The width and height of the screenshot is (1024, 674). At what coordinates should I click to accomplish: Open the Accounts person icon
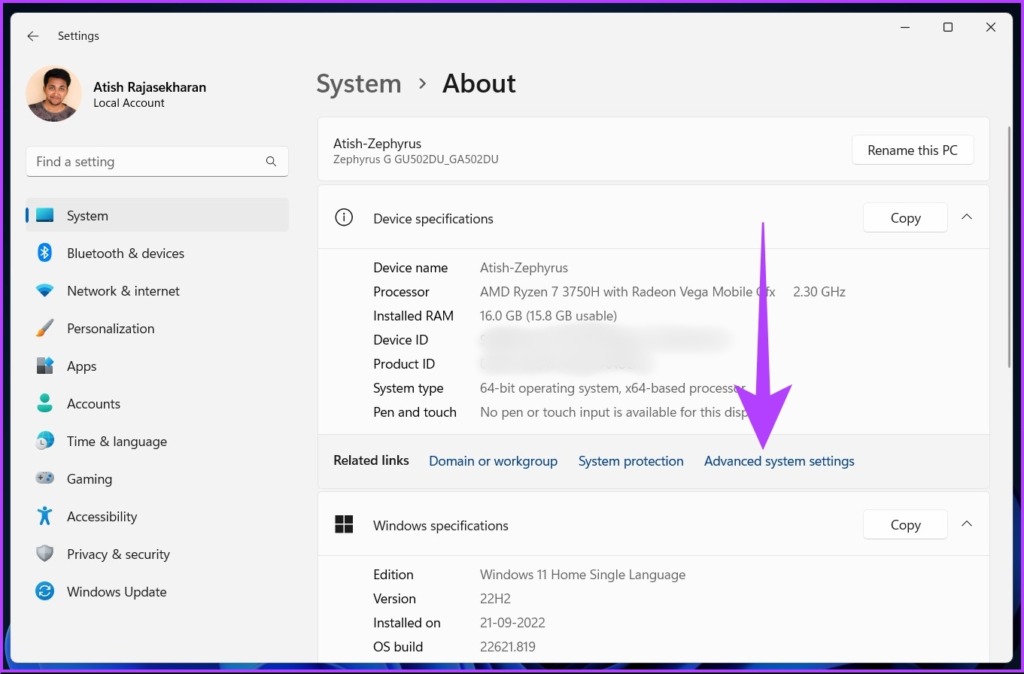pos(44,403)
